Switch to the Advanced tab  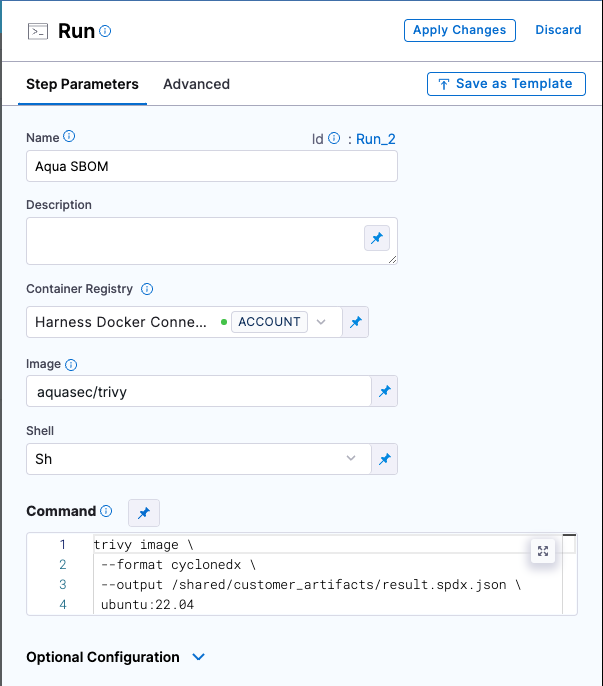pyautogui.click(x=196, y=84)
